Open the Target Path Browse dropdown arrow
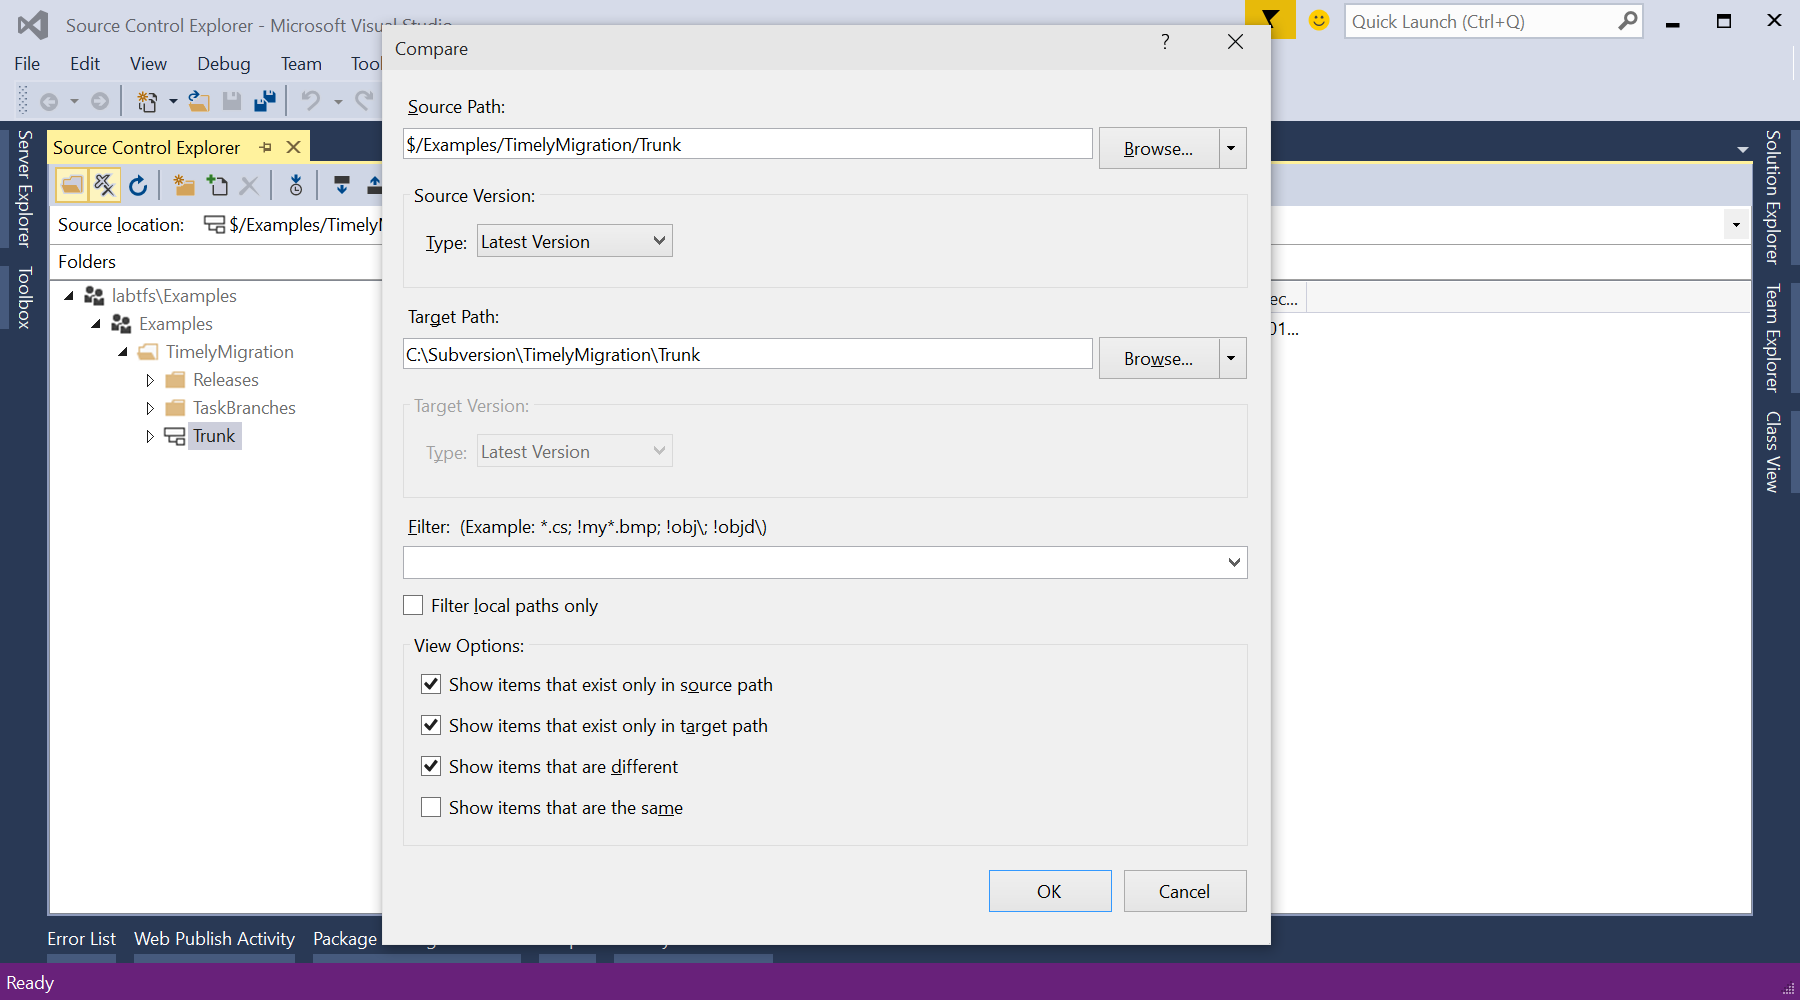This screenshot has height=1000, width=1800. (x=1232, y=358)
